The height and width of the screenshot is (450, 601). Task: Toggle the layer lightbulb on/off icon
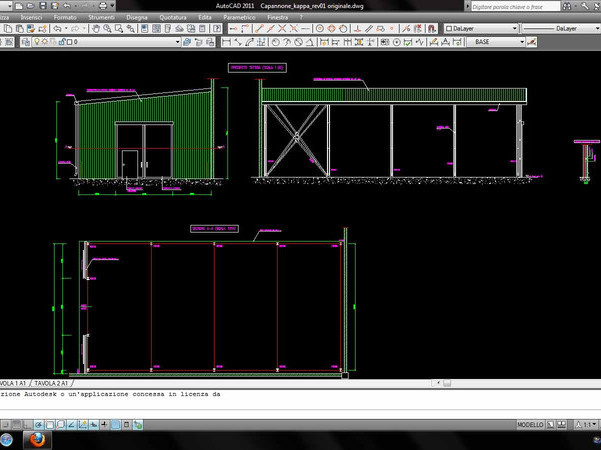pyautogui.click(x=35, y=43)
